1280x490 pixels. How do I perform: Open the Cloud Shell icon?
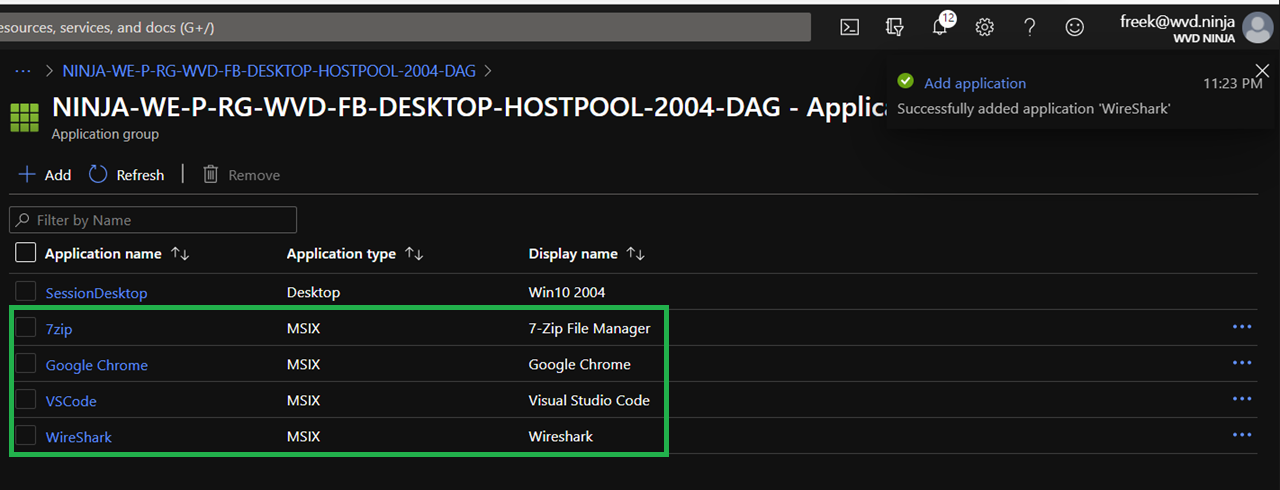point(849,27)
